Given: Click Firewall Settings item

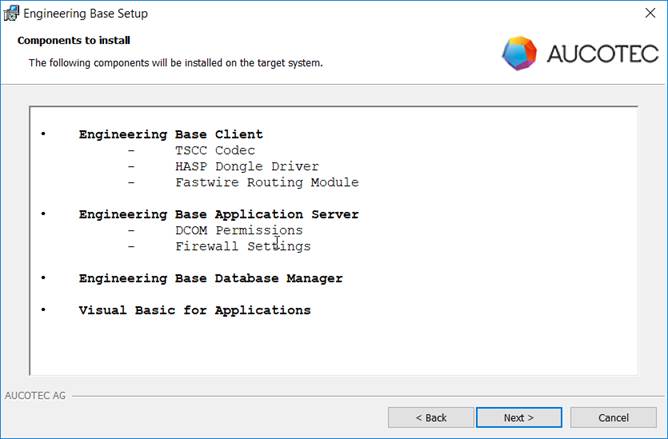Looking at the screenshot, I should point(243,246).
